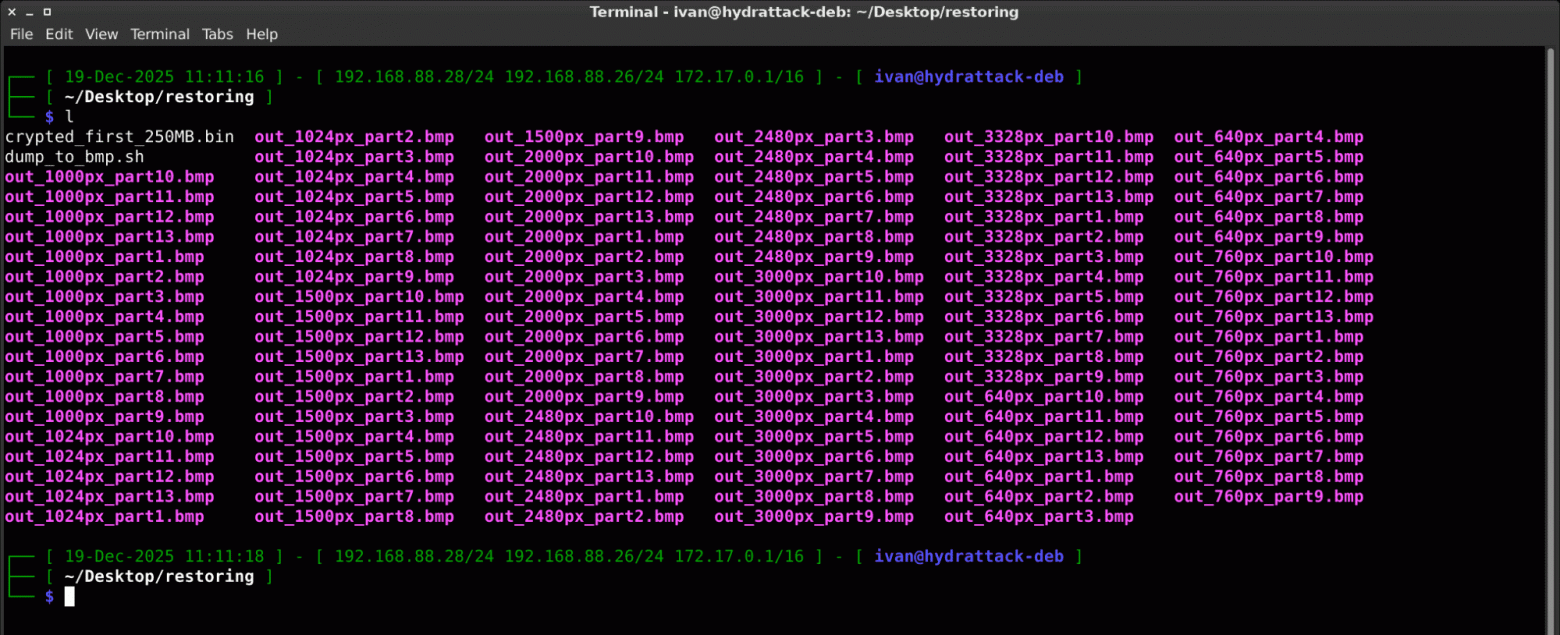
Task: Click out_2480px_part9.bmp file name
Action: point(814,257)
